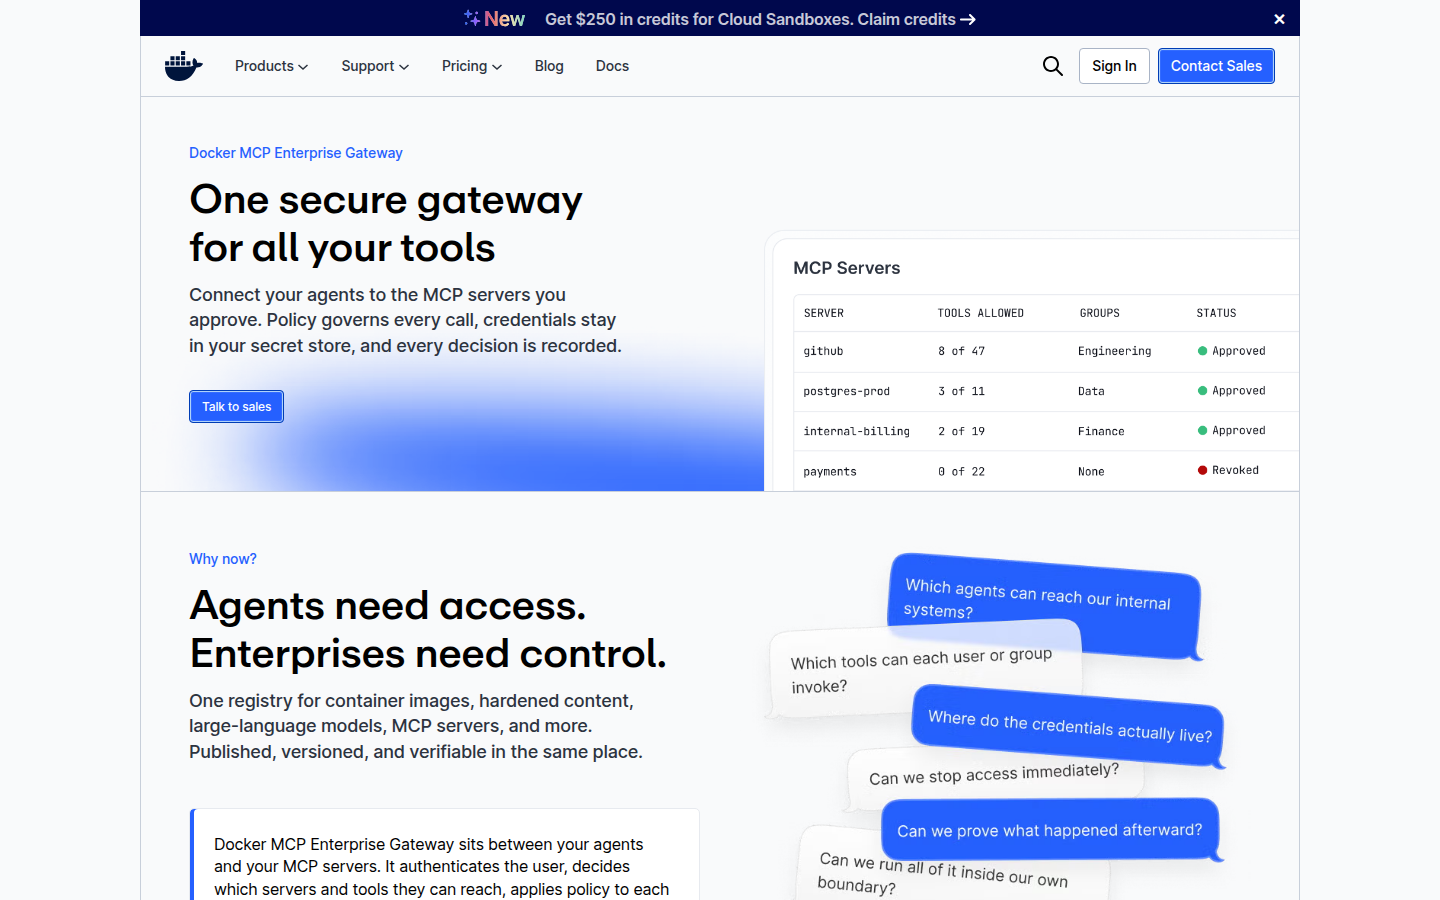Dismiss the promo banner with X icon

click(x=1279, y=19)
